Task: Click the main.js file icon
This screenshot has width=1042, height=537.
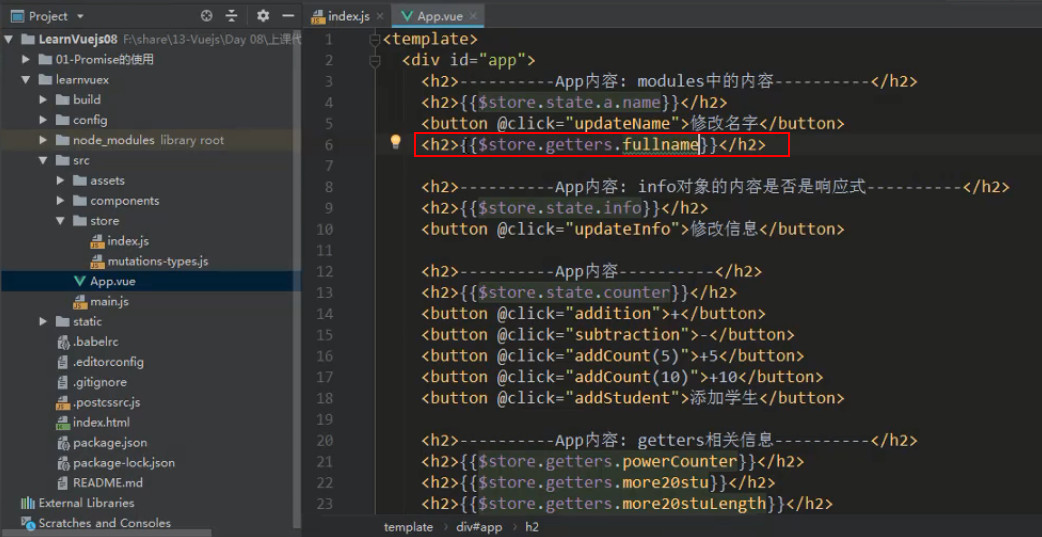Action: pos(80,302)
